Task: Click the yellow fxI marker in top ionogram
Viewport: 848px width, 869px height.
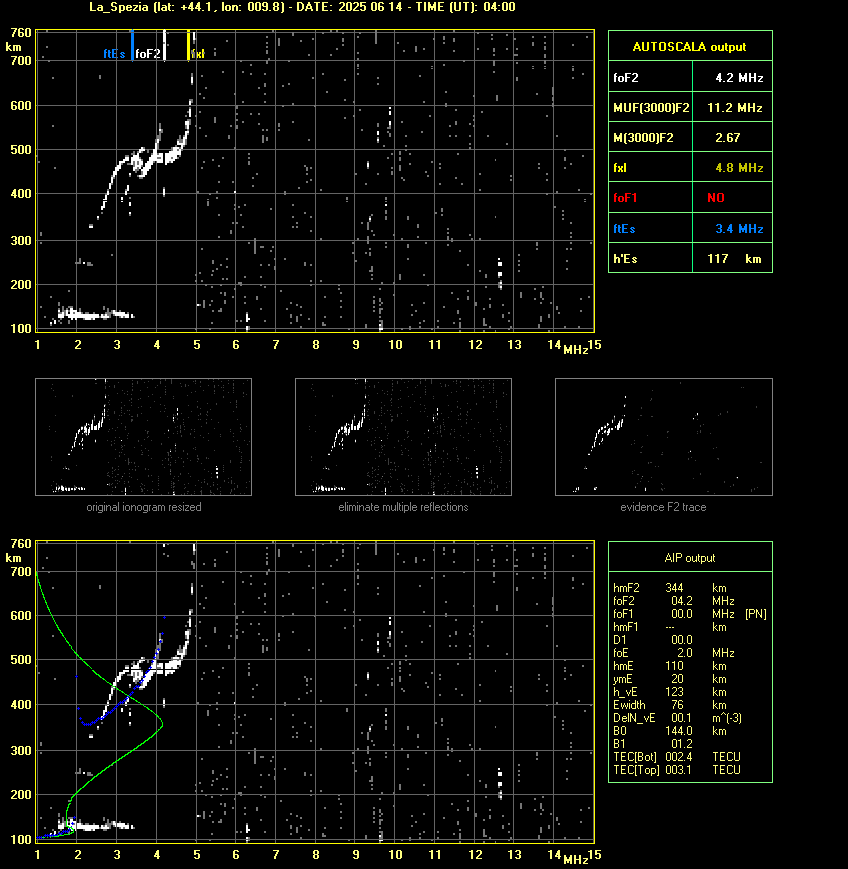Action: pyautogui.click(x=188, y=45)
